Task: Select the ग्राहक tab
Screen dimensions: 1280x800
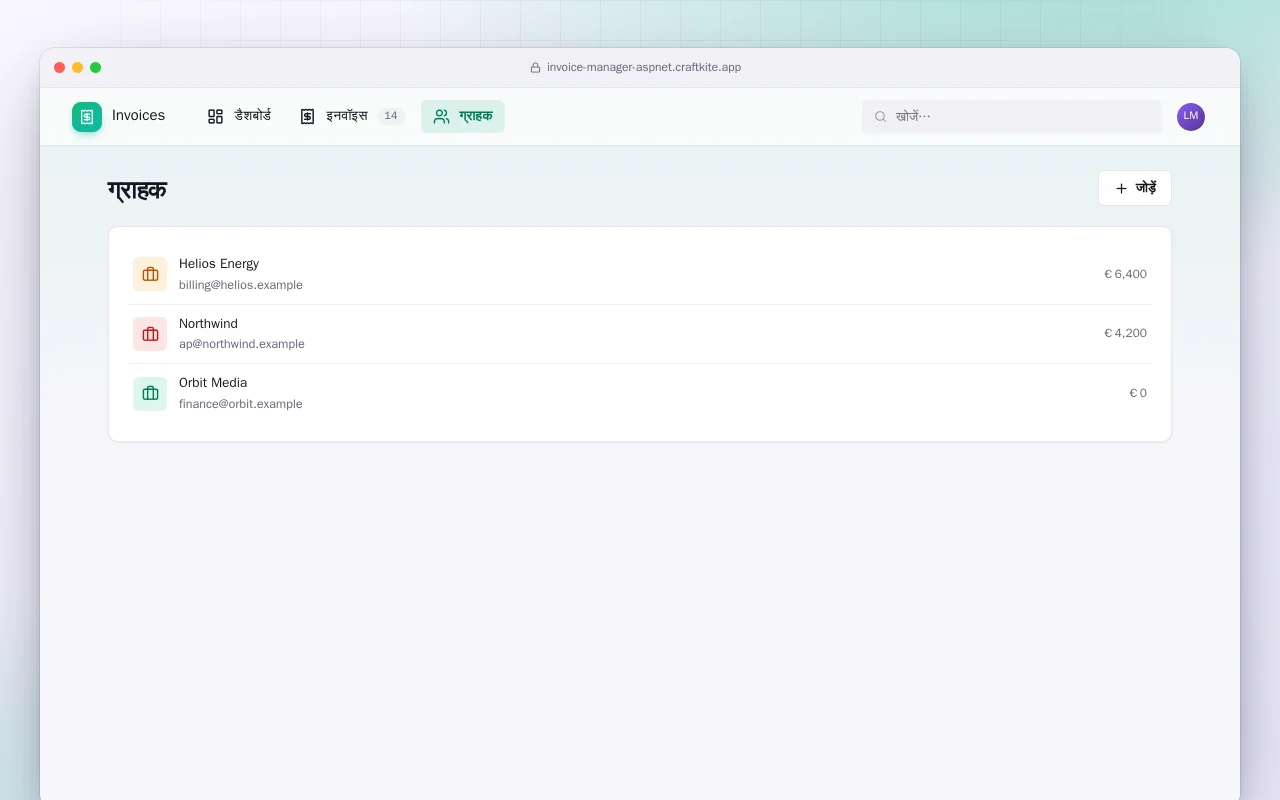Action: point(463,116)
